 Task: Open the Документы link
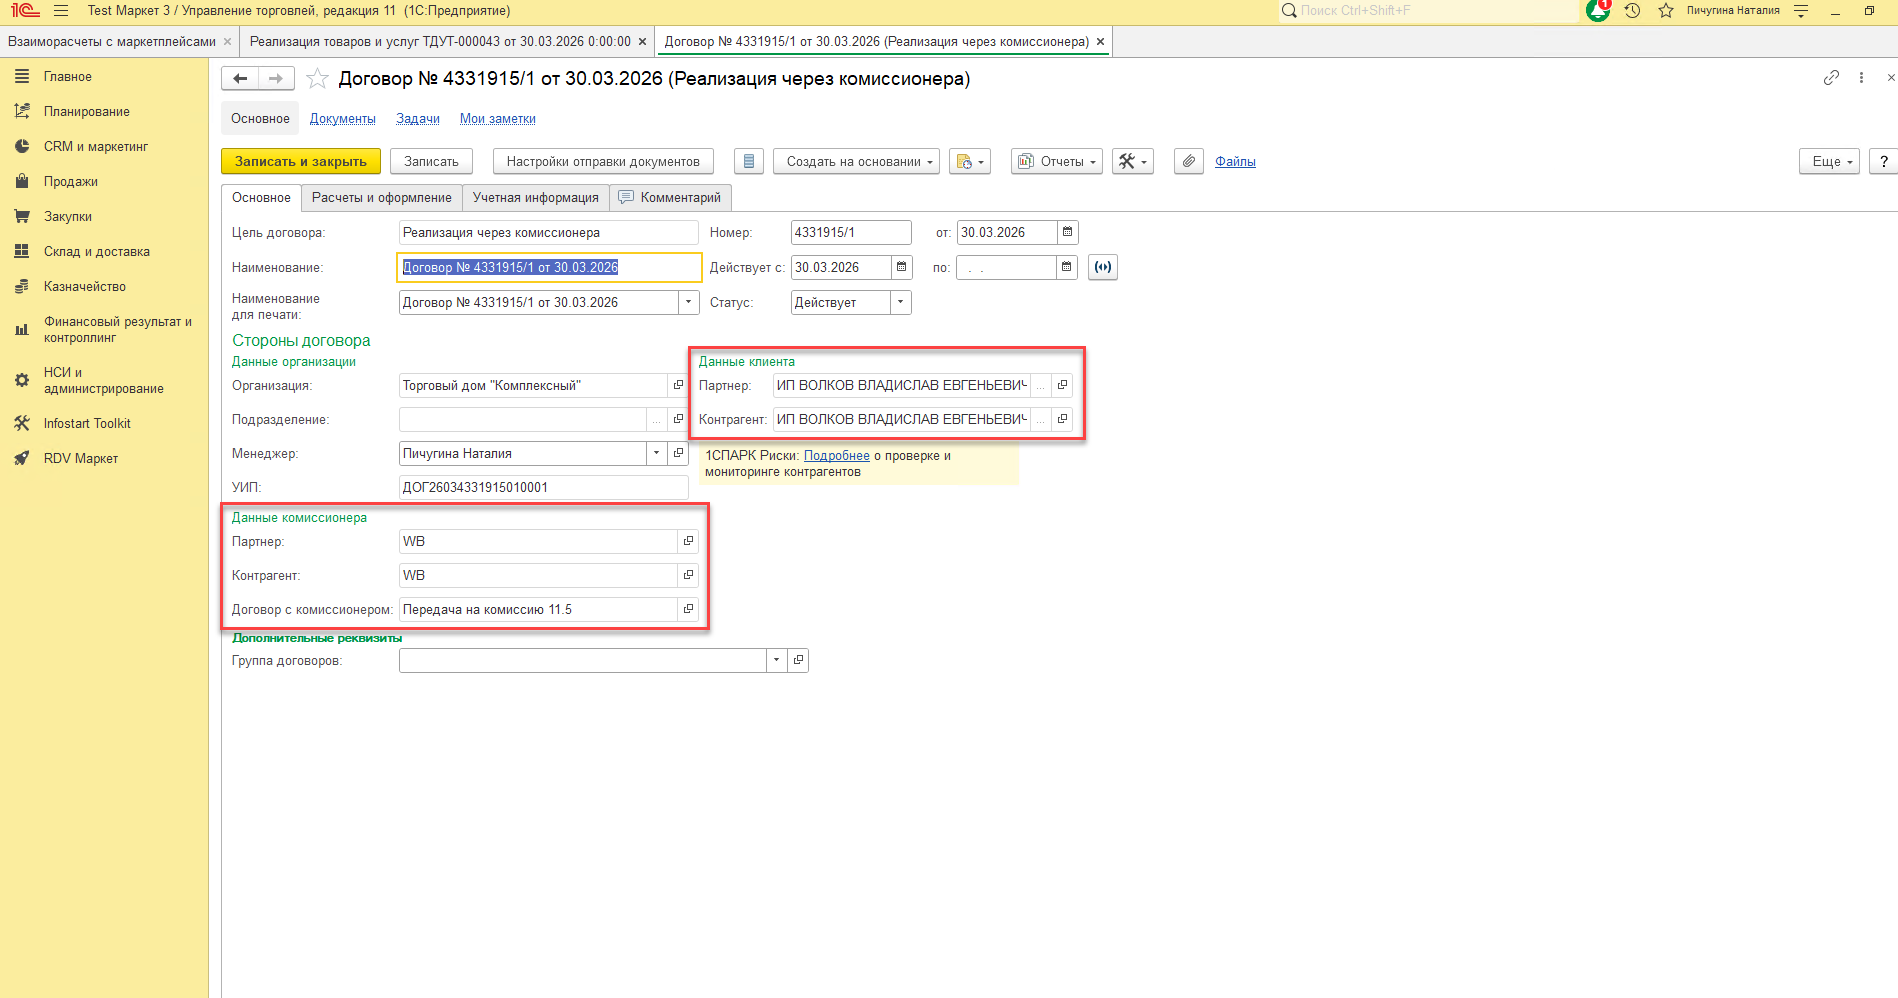(x=343, y=119)
